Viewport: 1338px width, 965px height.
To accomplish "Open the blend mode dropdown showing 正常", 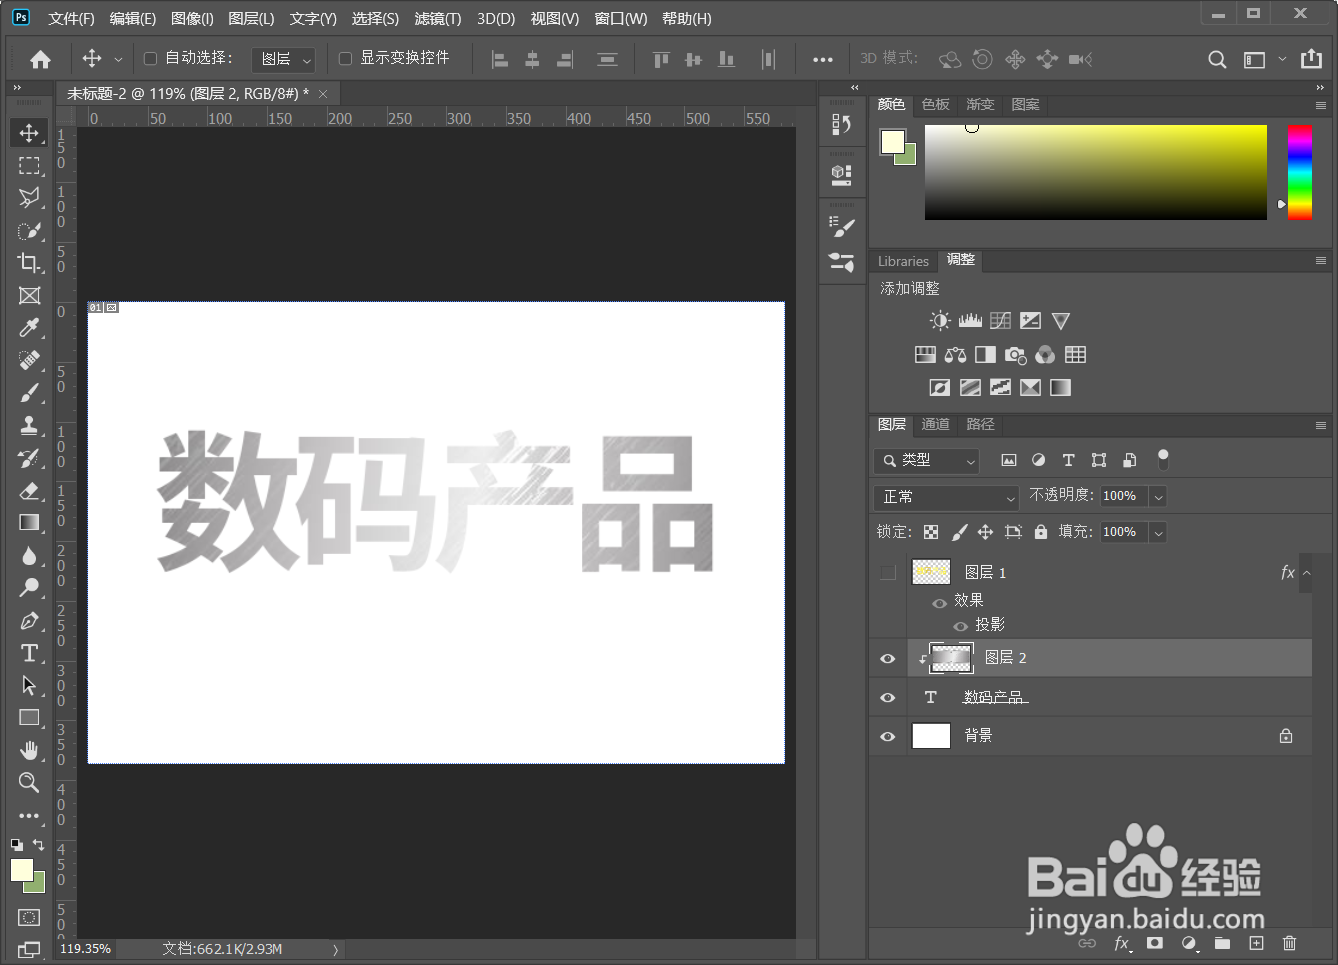I will coord(945,497).
